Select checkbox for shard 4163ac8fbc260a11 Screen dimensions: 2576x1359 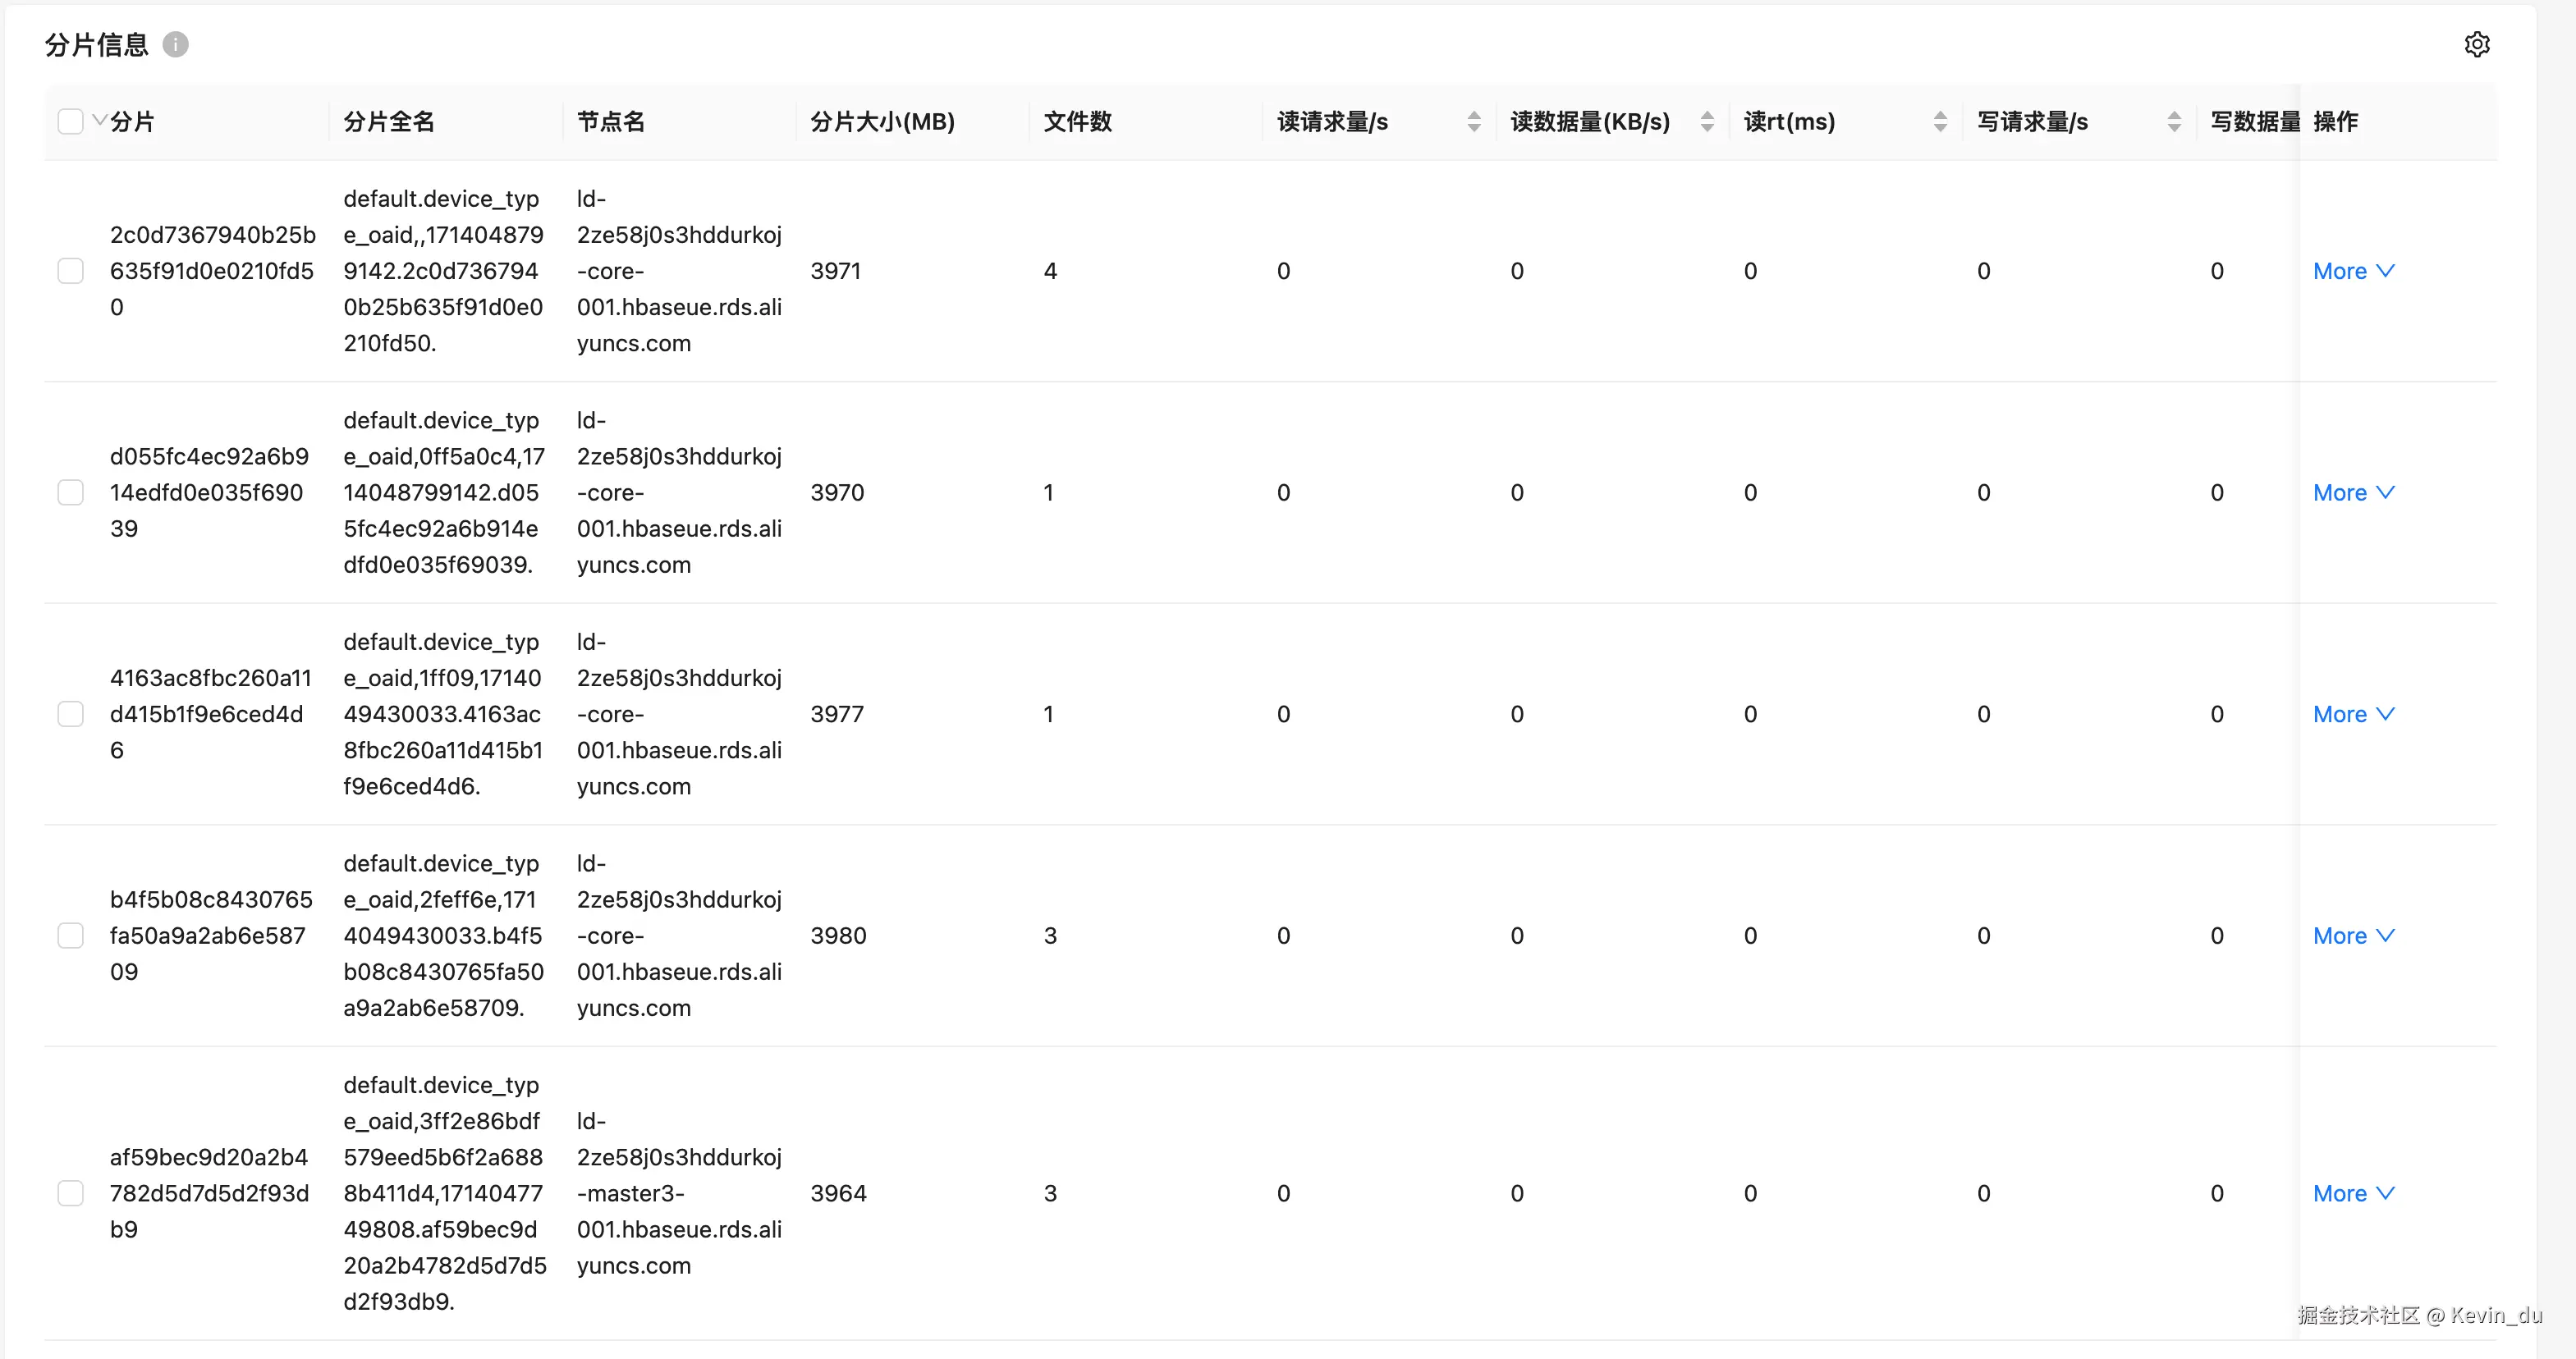tap(70, 714)
